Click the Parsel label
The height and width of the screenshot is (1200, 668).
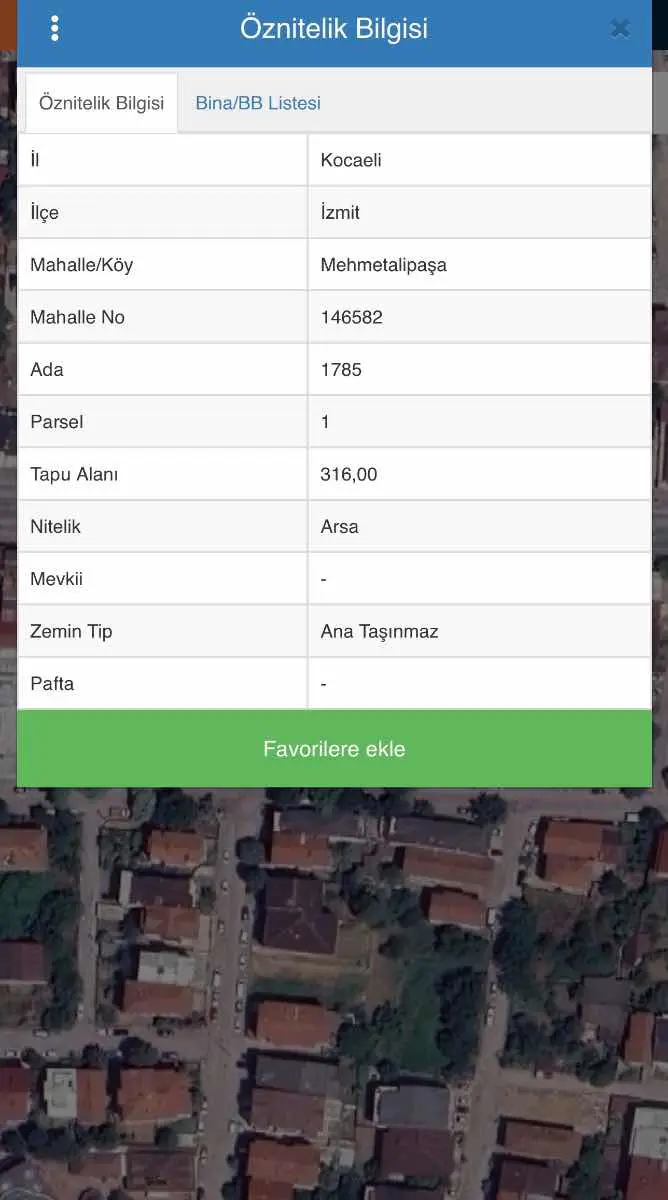click(57, 422)
